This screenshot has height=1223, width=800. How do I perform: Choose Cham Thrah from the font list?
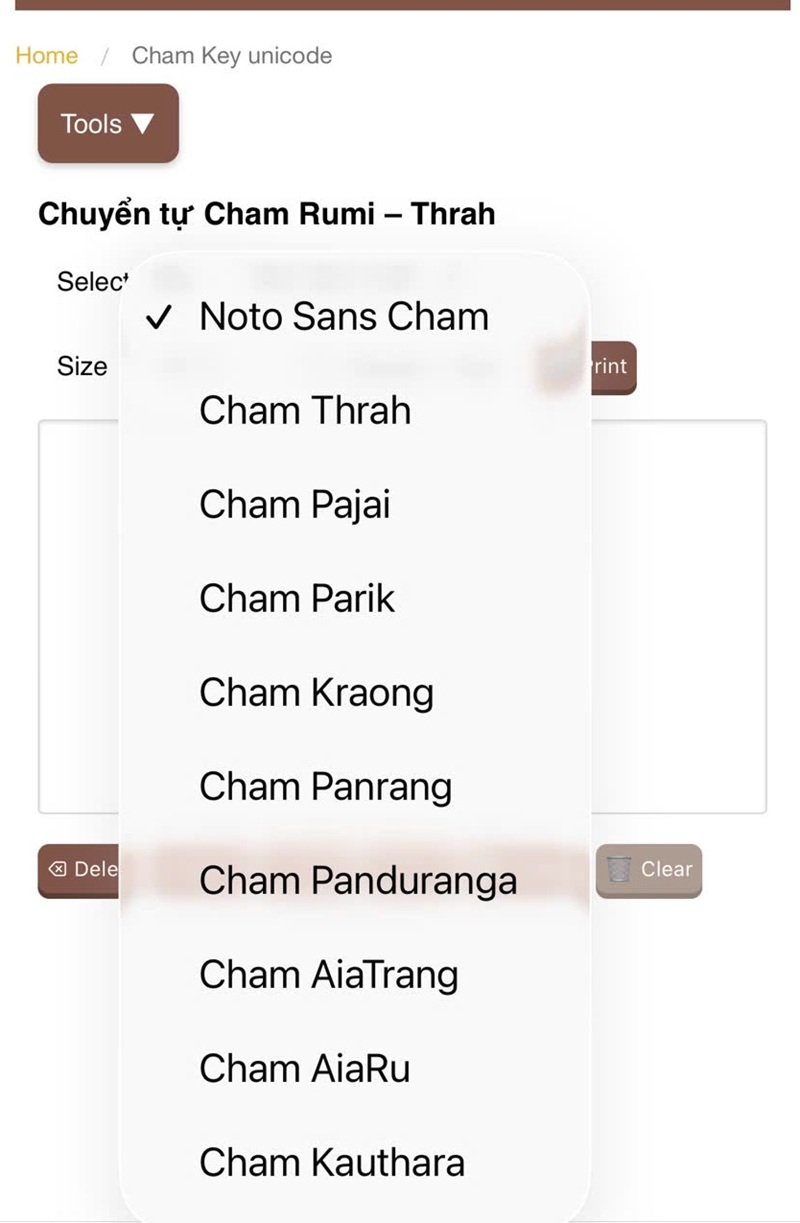pyautogui.click(x=305, y=411)
